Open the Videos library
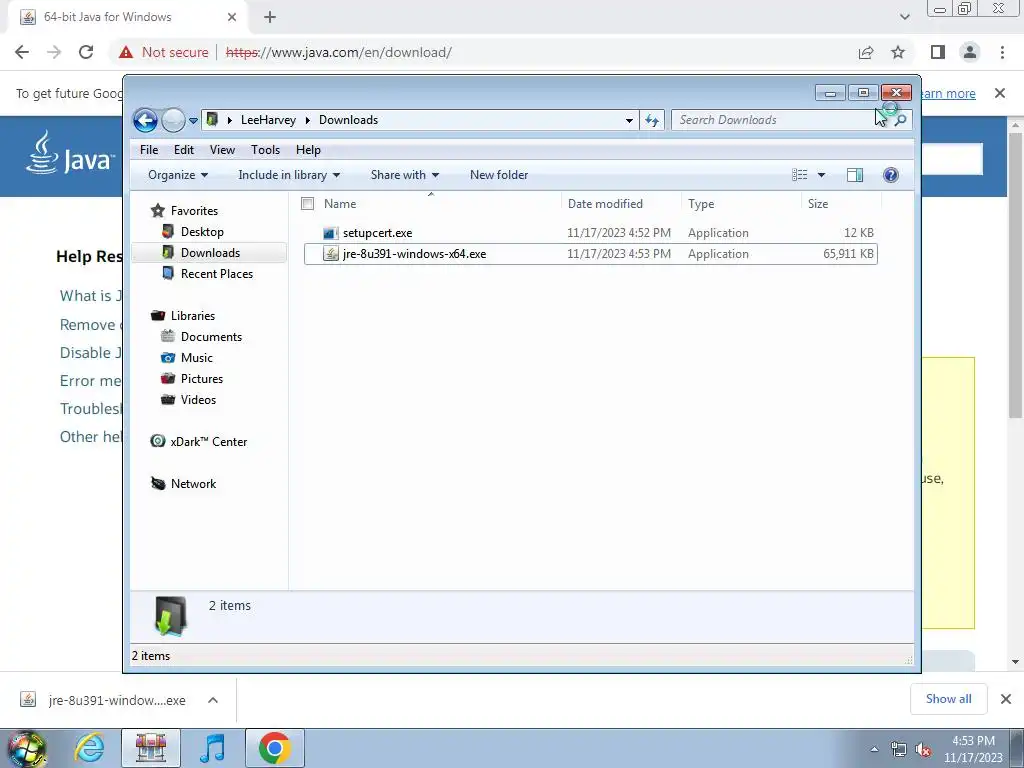This screenshot has width=1024, height=768. 198,400
